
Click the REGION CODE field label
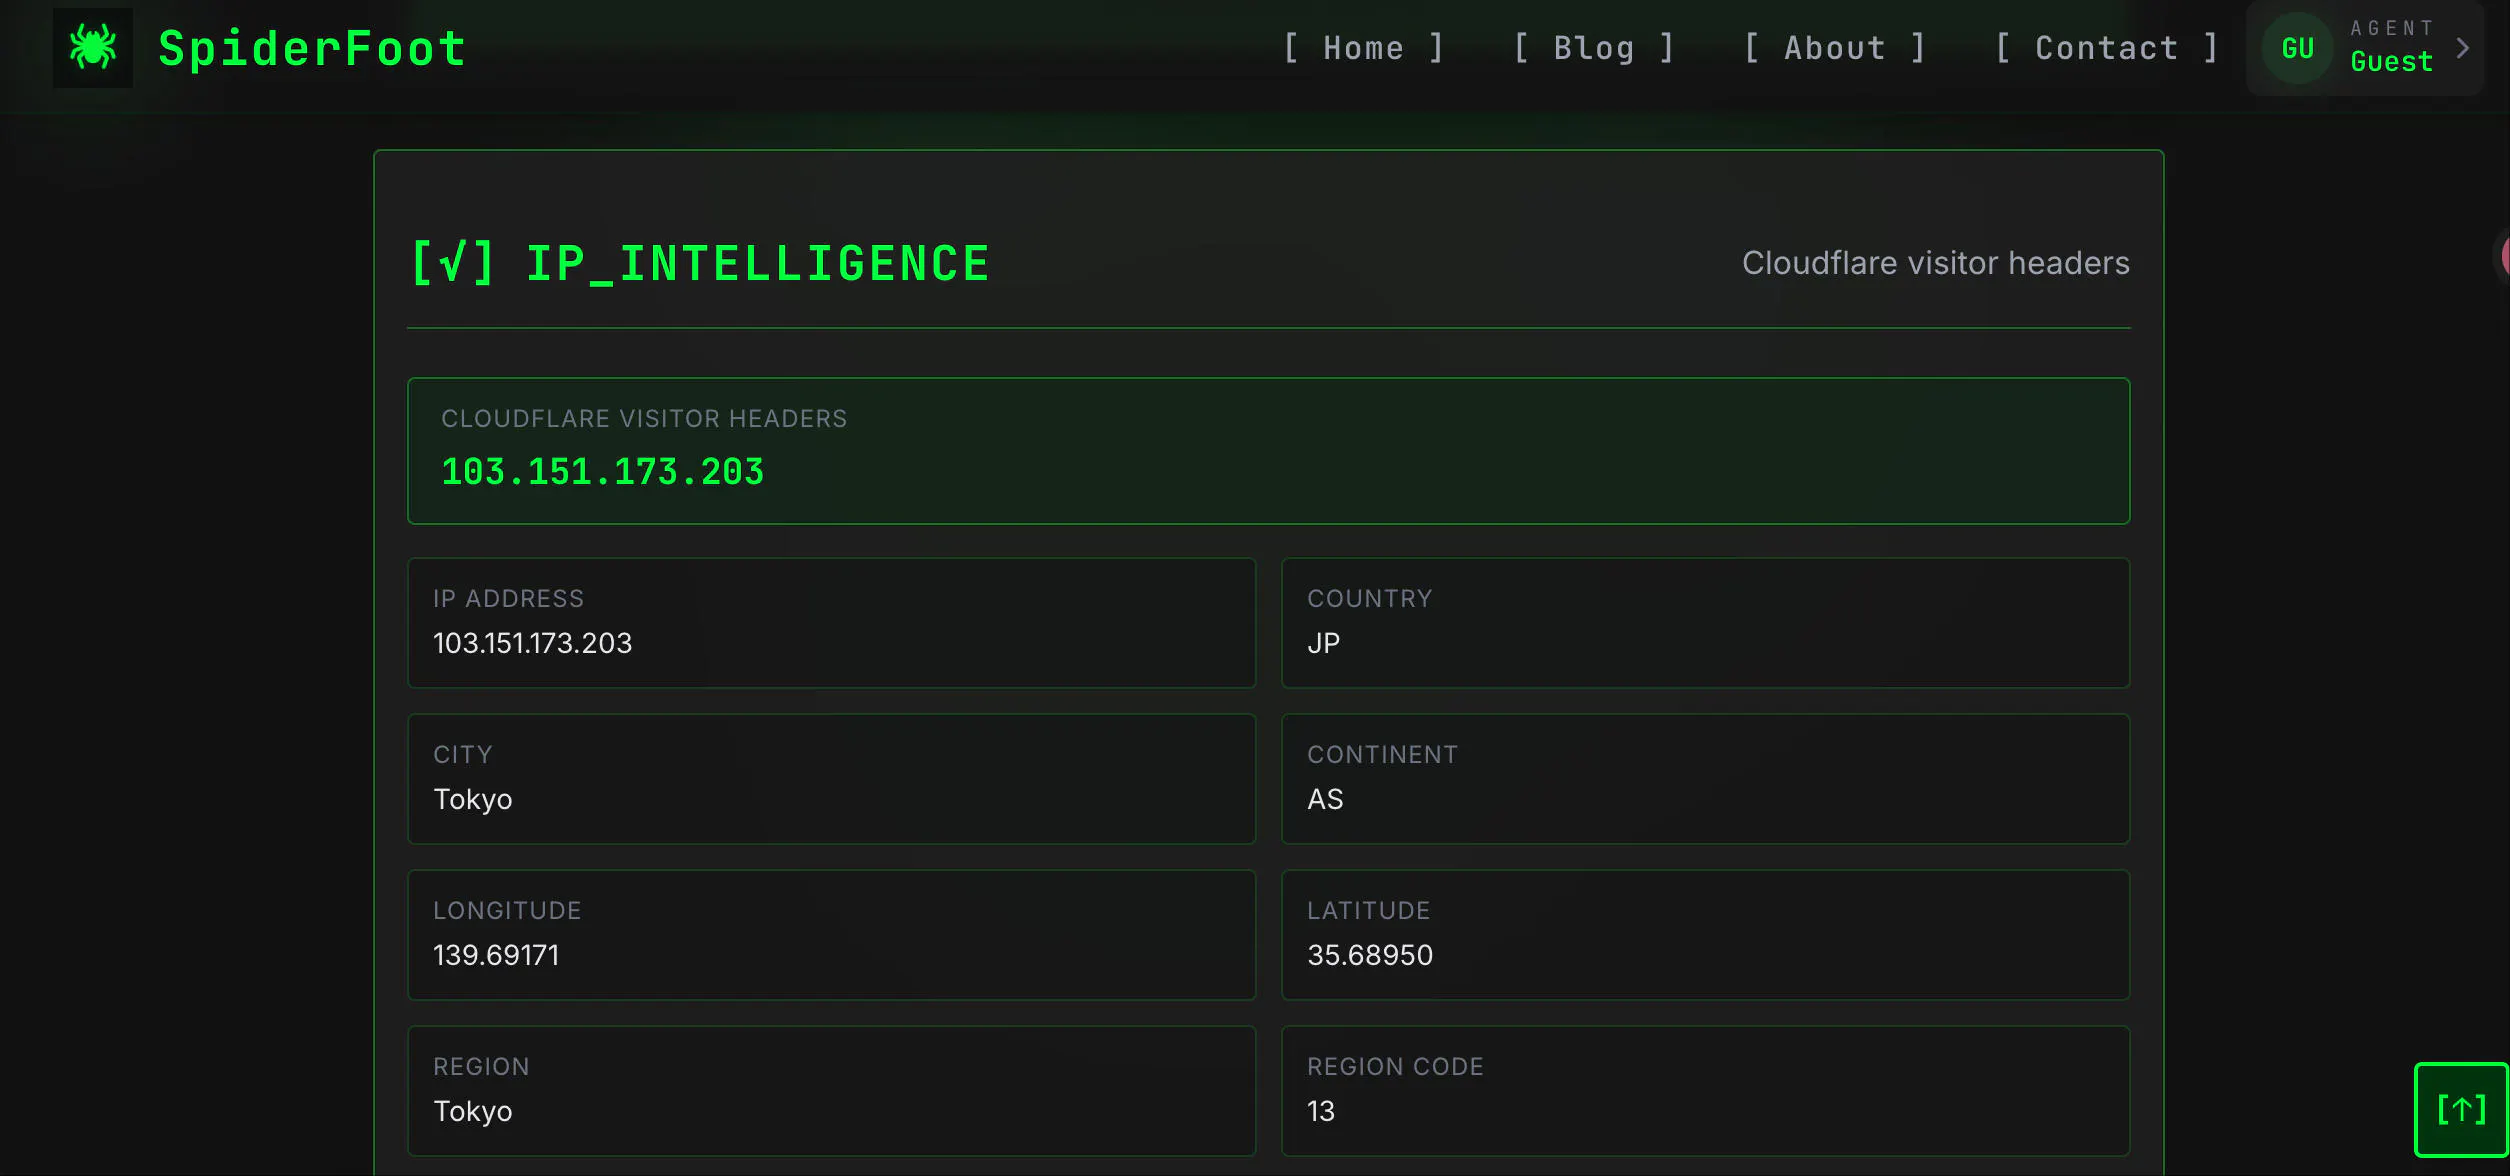pyautogui.click(x=1395, y=1067)
